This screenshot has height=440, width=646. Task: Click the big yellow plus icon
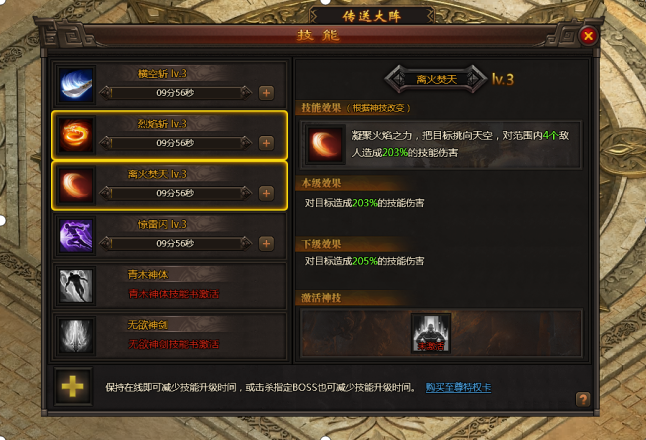coord(73,387)
